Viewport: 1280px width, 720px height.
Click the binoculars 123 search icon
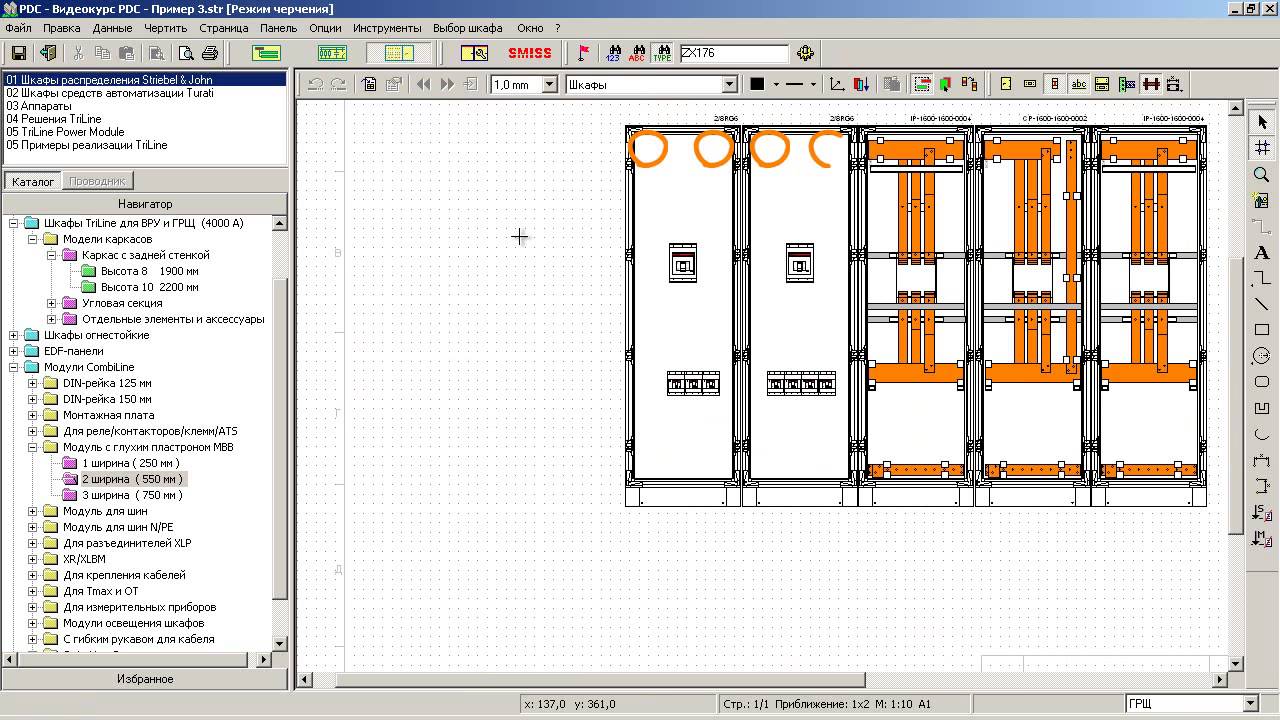613,53
